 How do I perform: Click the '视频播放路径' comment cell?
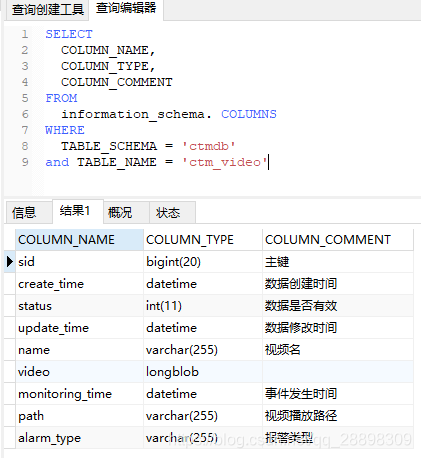(x=338, y=416)
